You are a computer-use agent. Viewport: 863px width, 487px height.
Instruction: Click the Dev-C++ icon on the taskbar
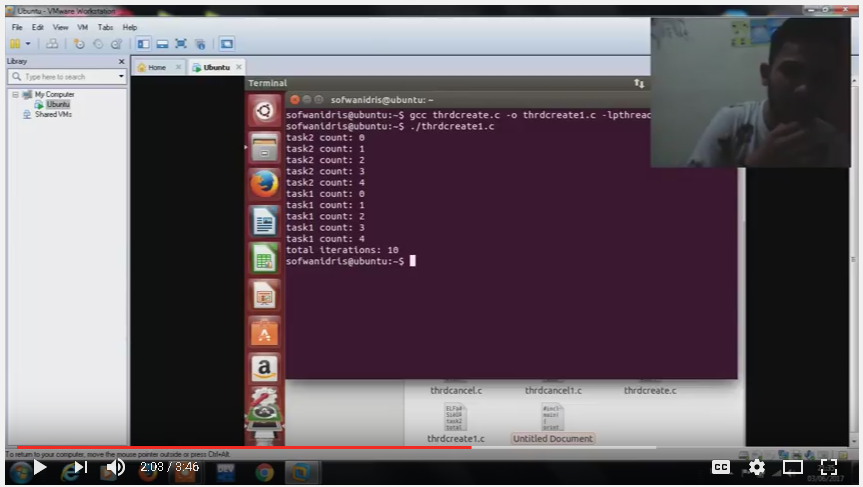(x=226, y=473)
